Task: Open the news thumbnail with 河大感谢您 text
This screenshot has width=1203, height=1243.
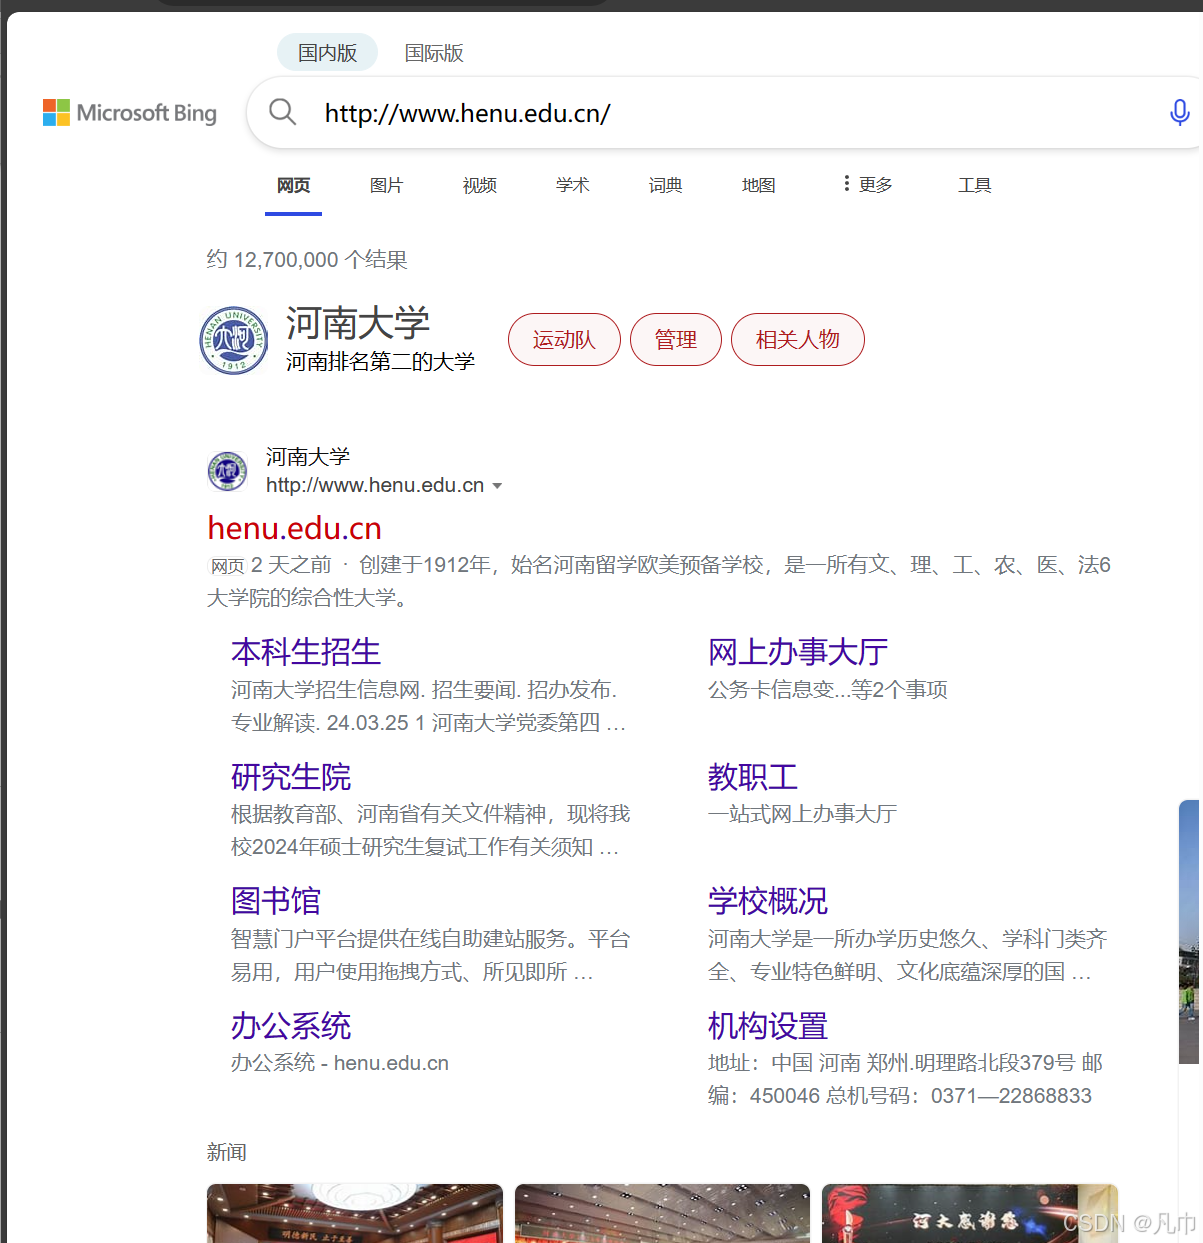Action: [x=970, y=1213]
